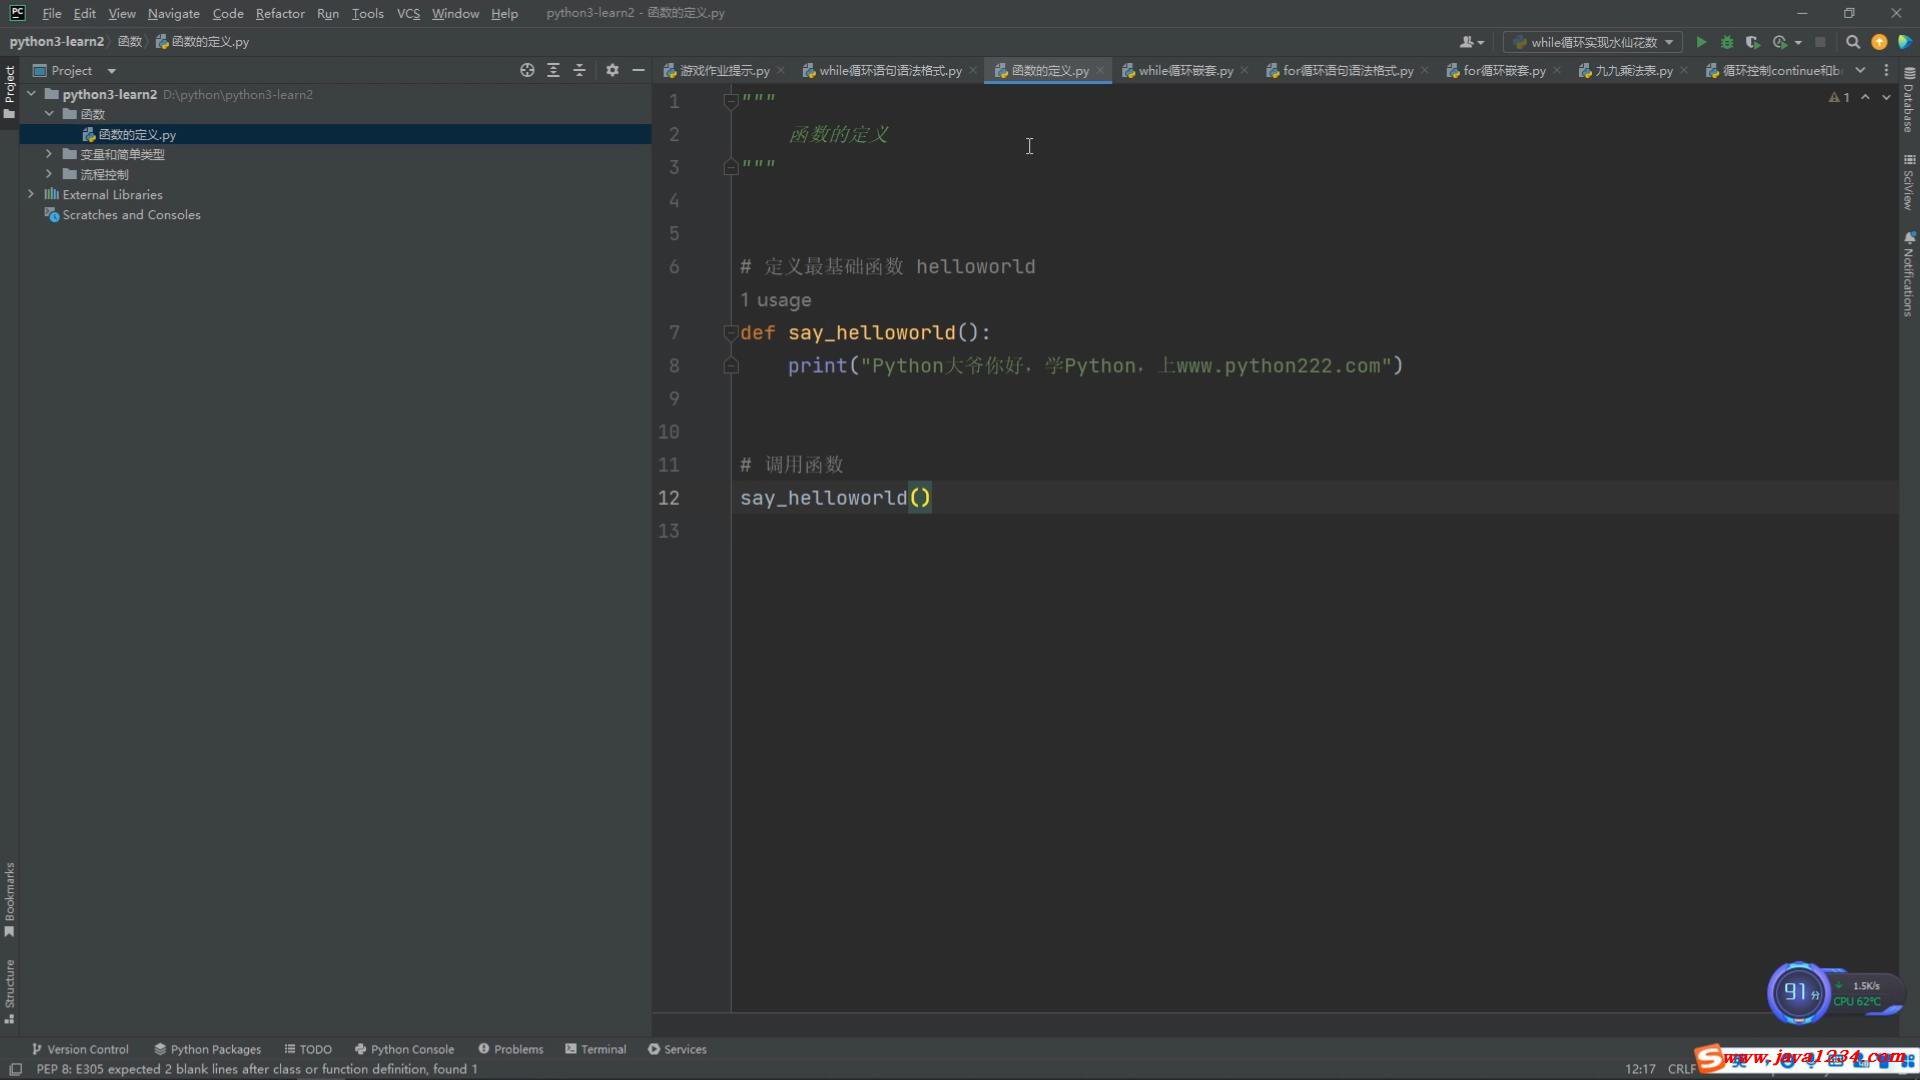Viewport: 1920px width, 1080px height.
Task: Toggle the Version Control tool window
Action: point(80,1049)
